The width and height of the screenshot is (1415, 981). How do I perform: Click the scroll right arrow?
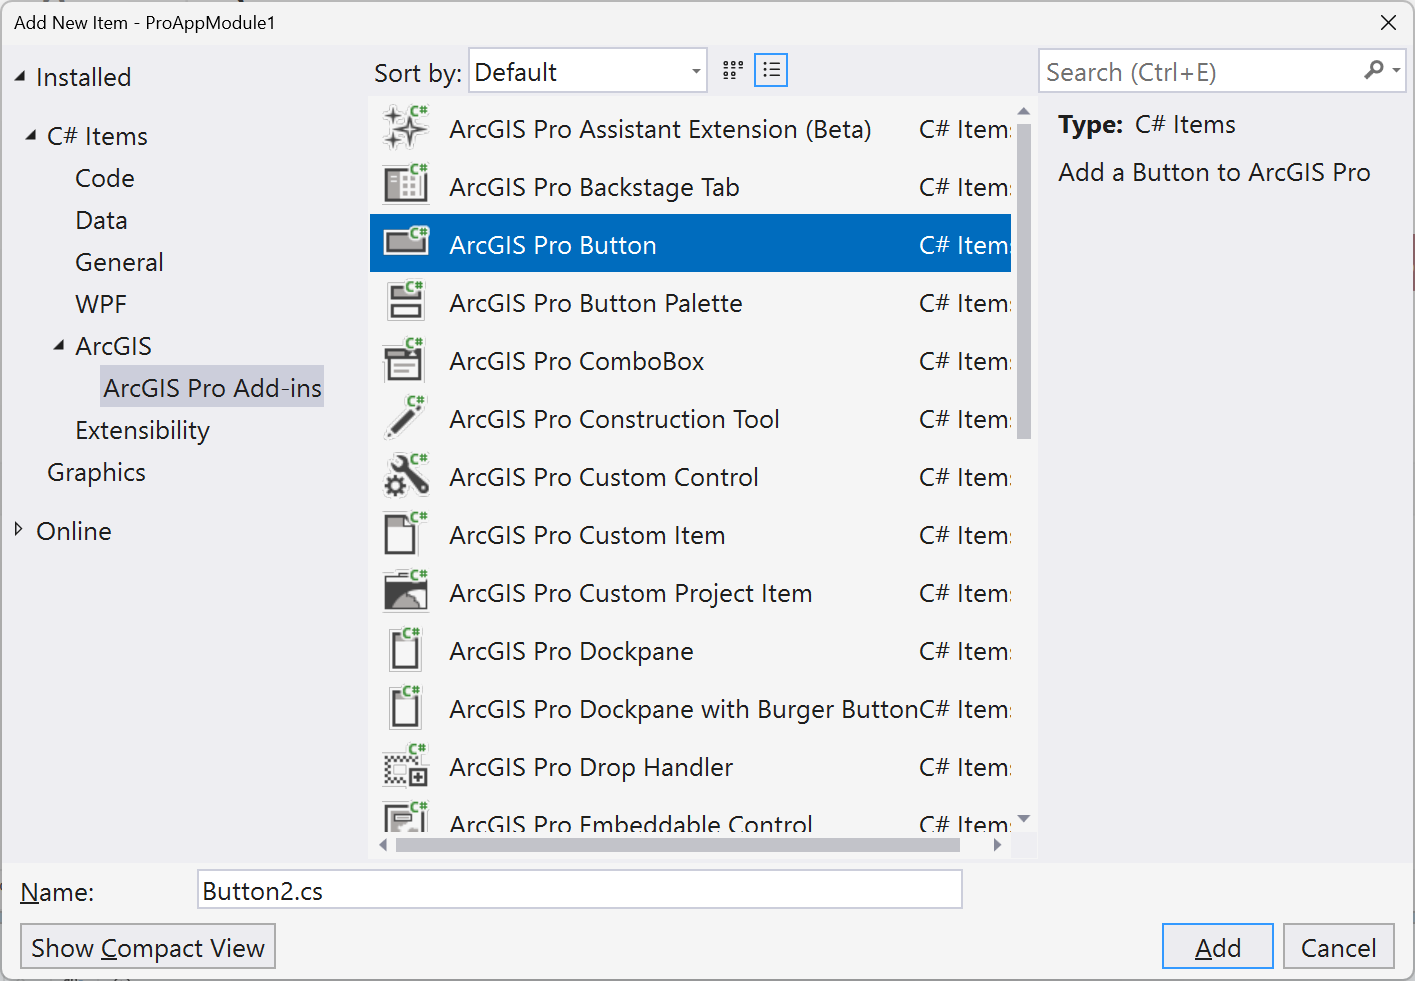tap(997, 845)
